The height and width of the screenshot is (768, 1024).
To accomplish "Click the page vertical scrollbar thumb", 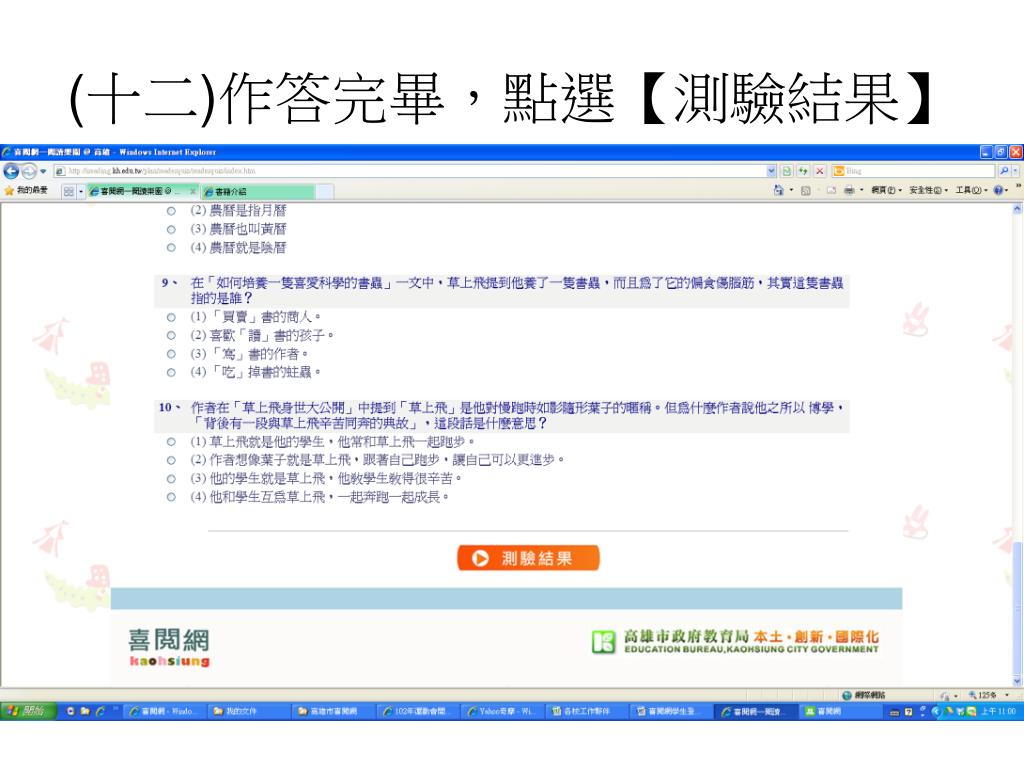I will tap(1017, 611).
